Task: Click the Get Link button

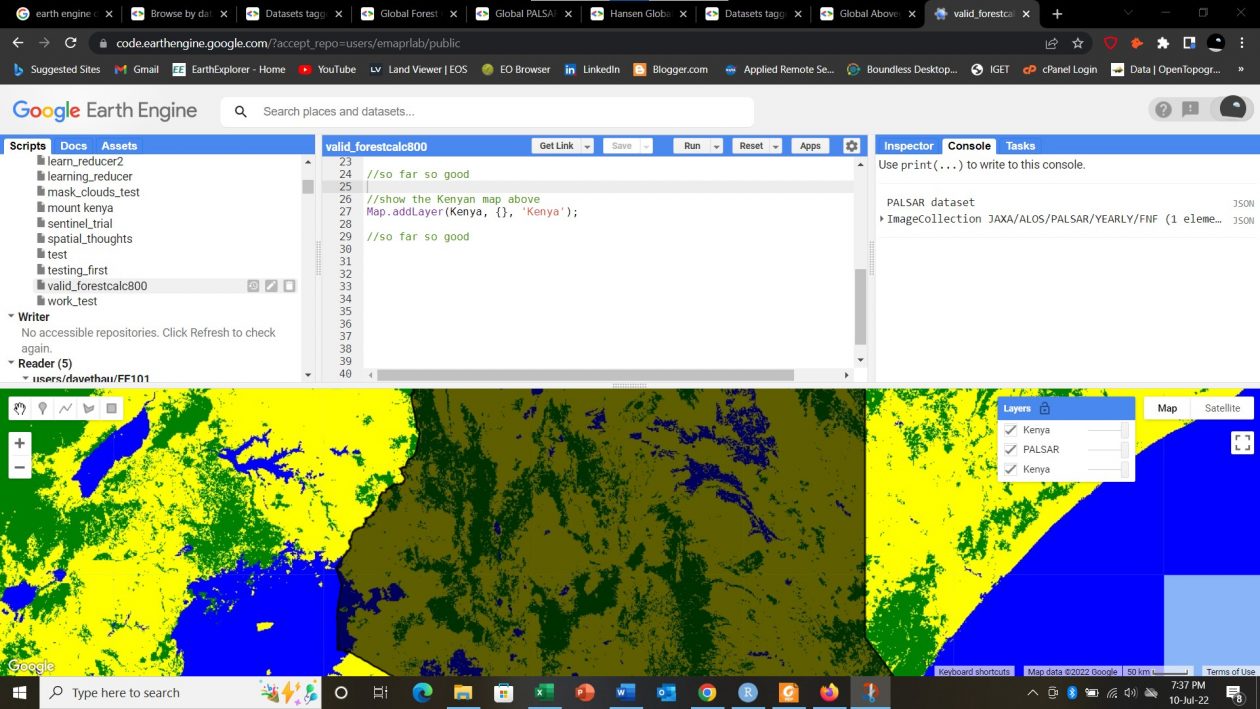Action: click(x=556, y=146)
